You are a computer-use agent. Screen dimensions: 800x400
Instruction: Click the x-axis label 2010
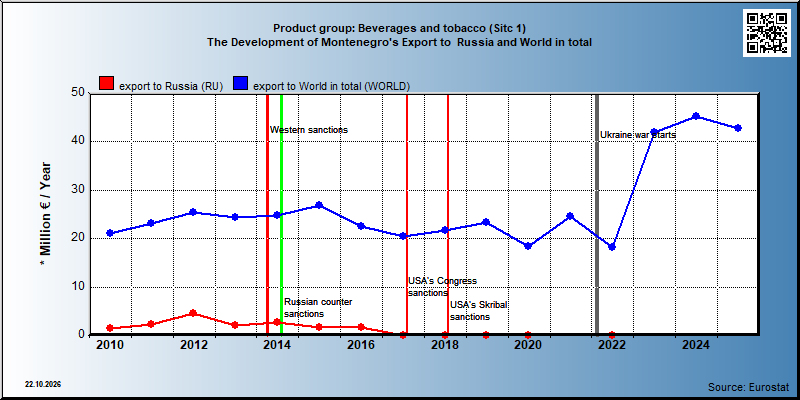tap(110, 346)
